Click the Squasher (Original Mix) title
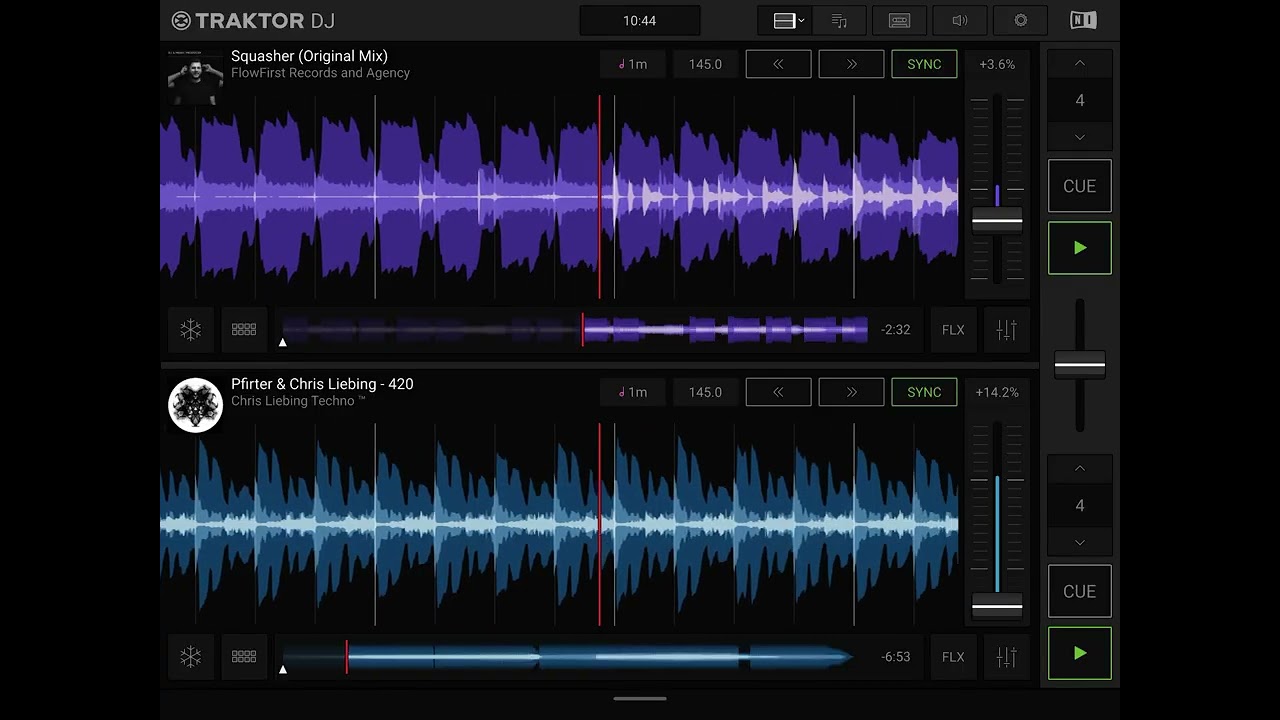 point(309,56)
